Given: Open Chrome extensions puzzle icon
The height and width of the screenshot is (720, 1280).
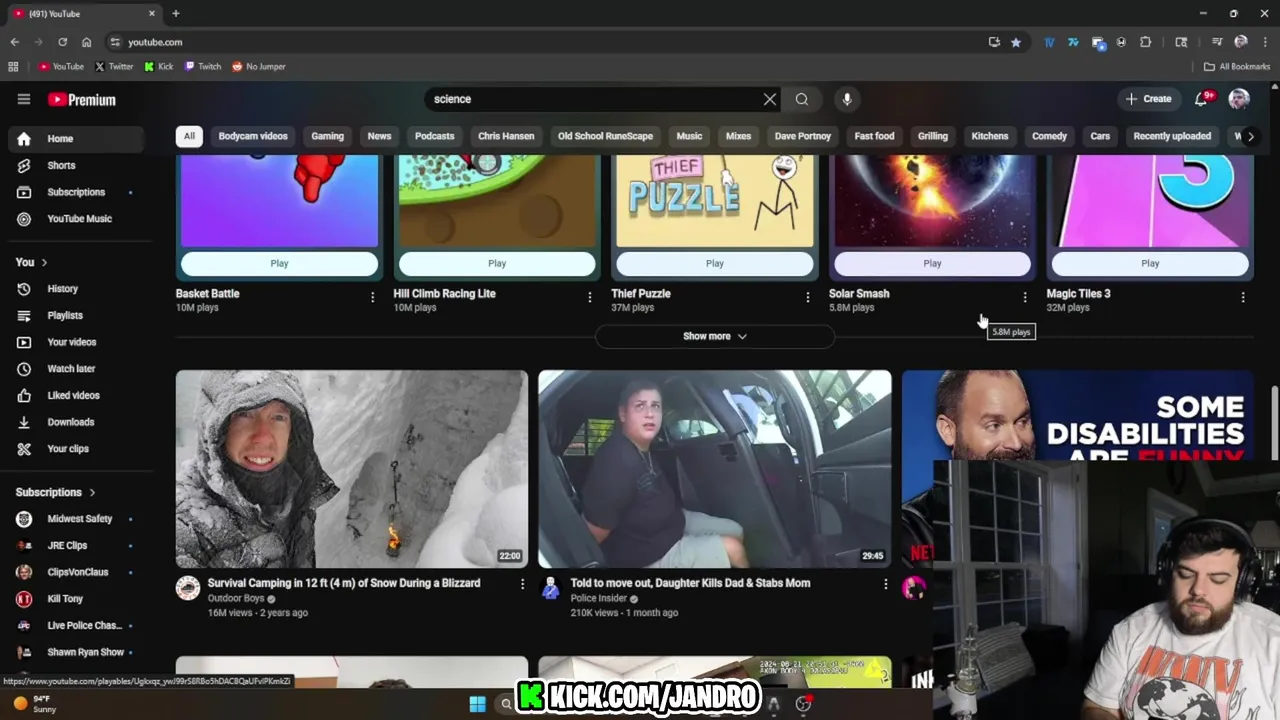Looking at the screenshot, I should pos(1146,42).
